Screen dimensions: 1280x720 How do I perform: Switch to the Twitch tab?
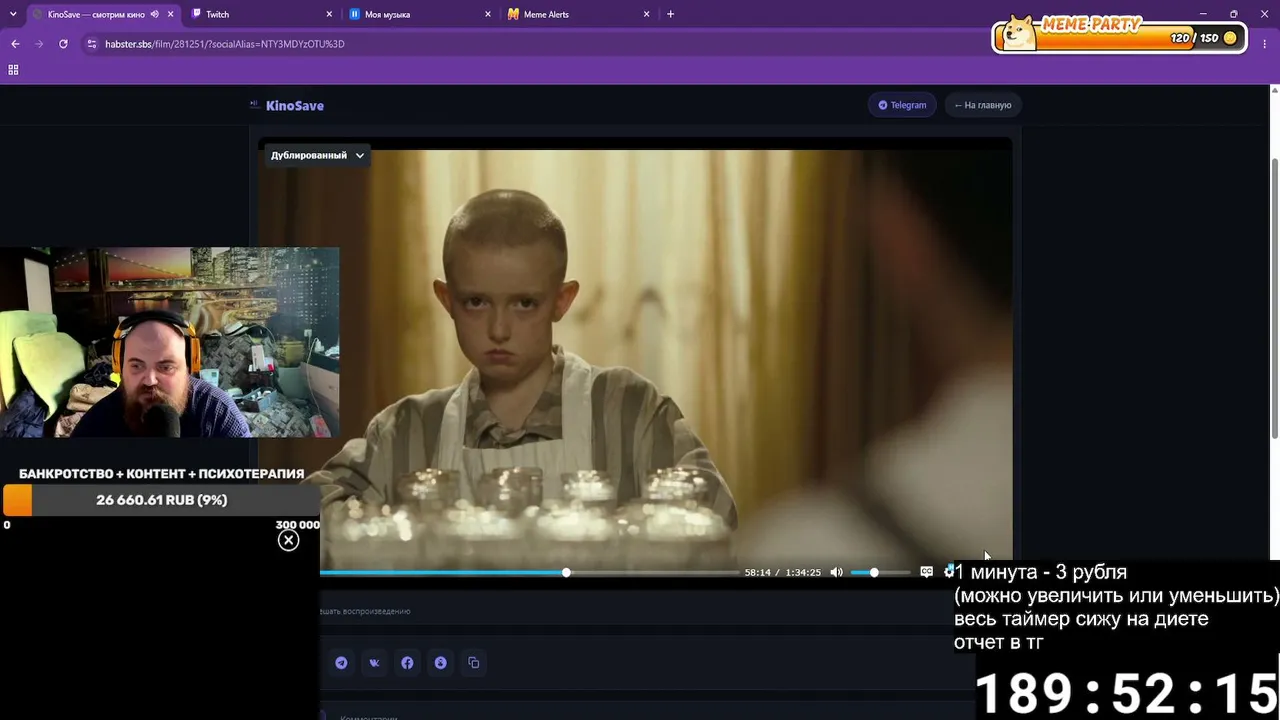tap(262, 14)
